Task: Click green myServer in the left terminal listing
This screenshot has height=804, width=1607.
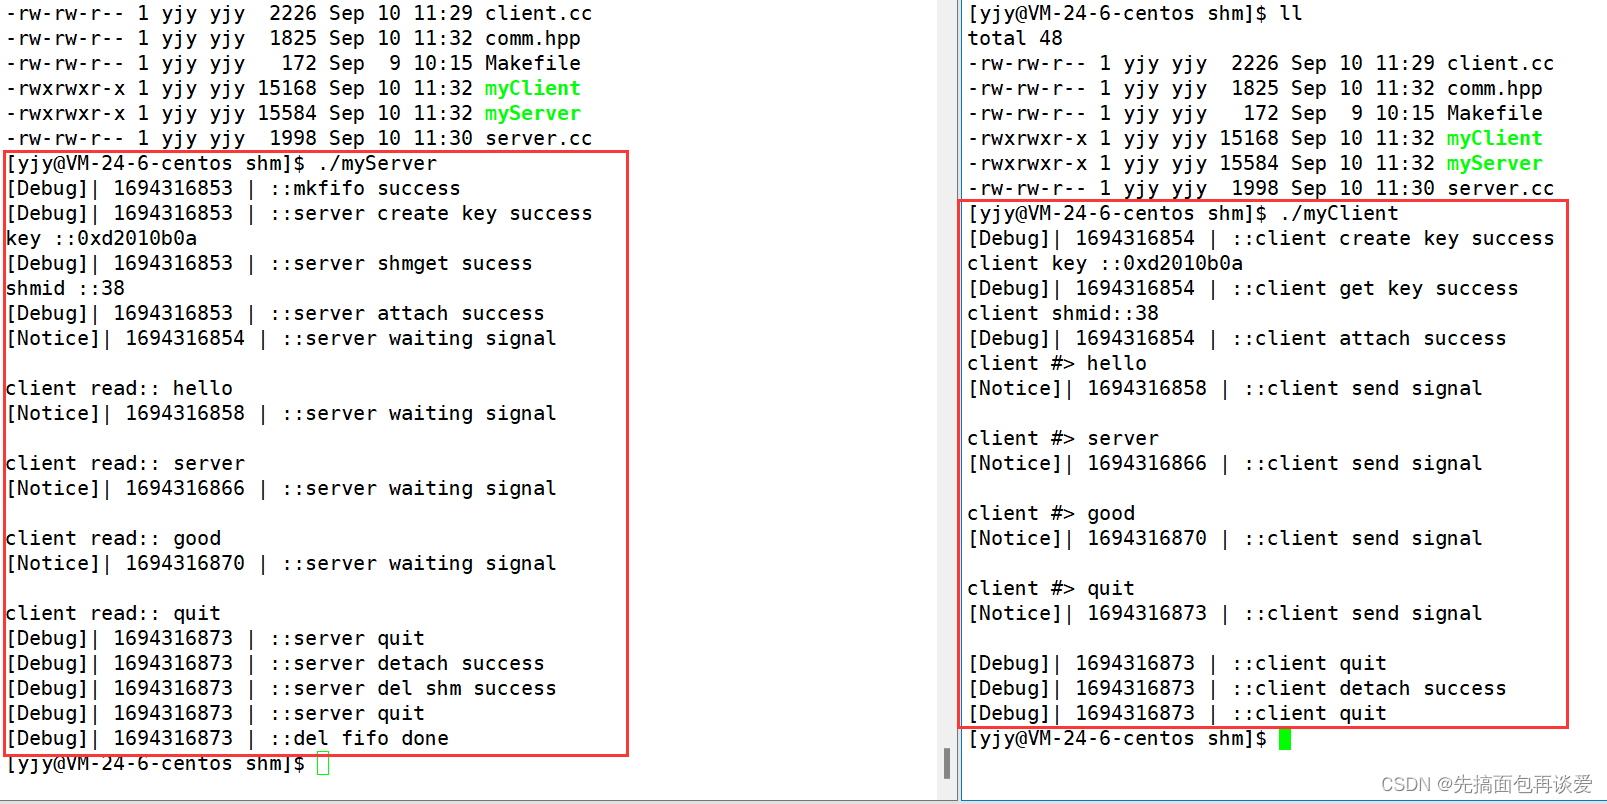Action: coord(532,114)
